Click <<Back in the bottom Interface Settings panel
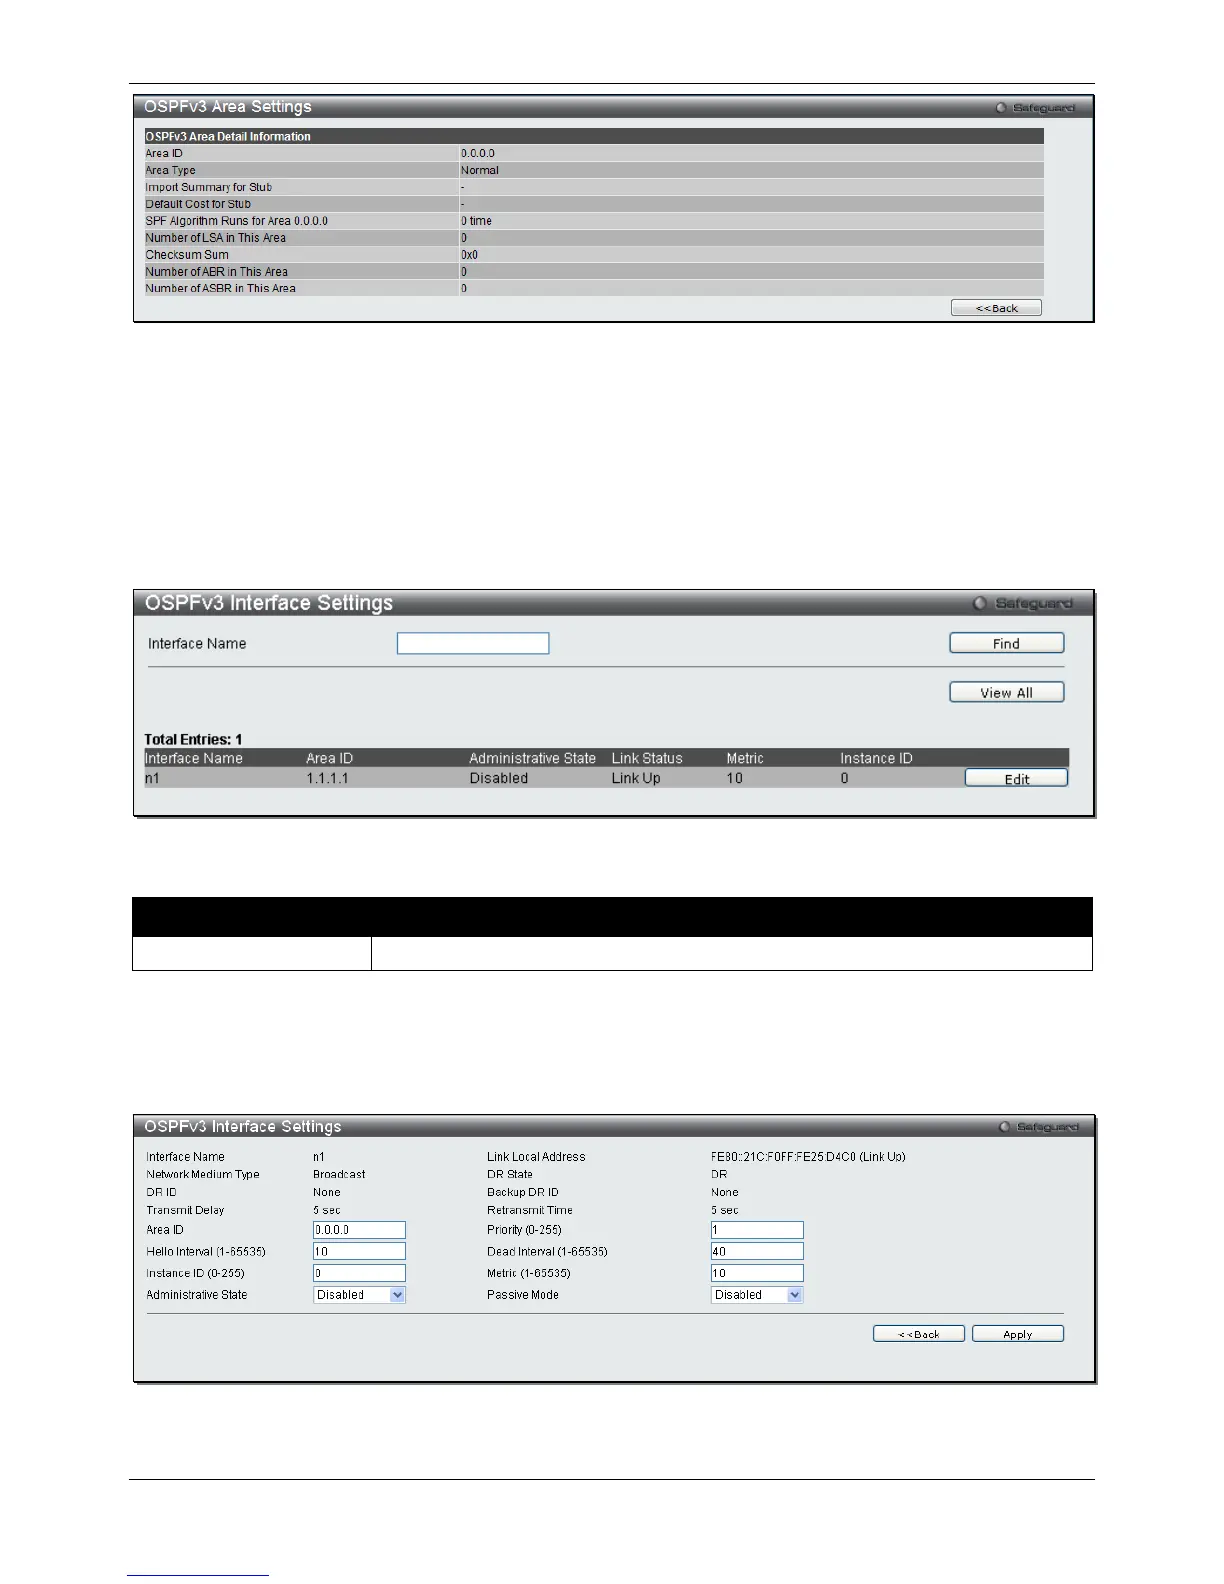The height and width of the screenshot is (1584, 1224). point(918,1334)
